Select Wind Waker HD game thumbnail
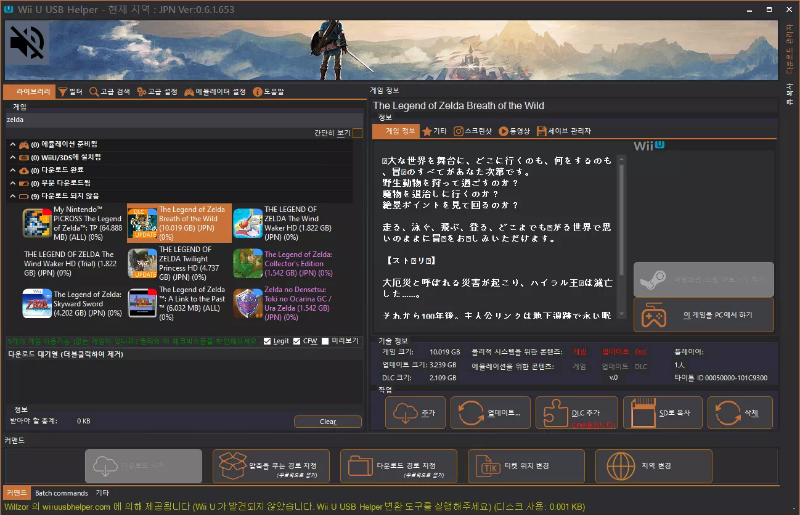Image resolution: width=800 pixels, height=515 pixels. point(247,223)
